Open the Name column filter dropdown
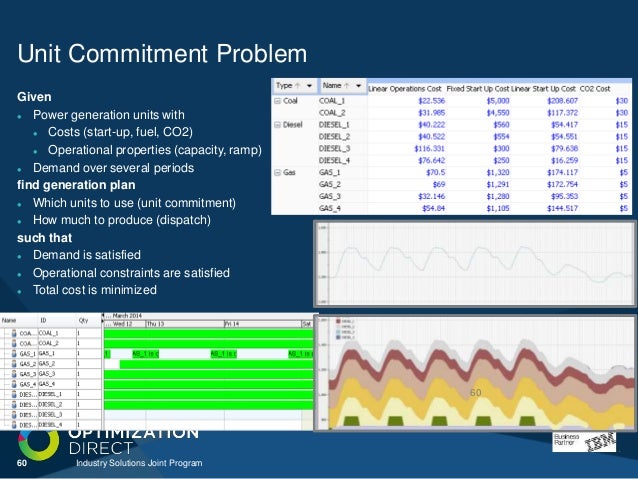 [358, 86]
